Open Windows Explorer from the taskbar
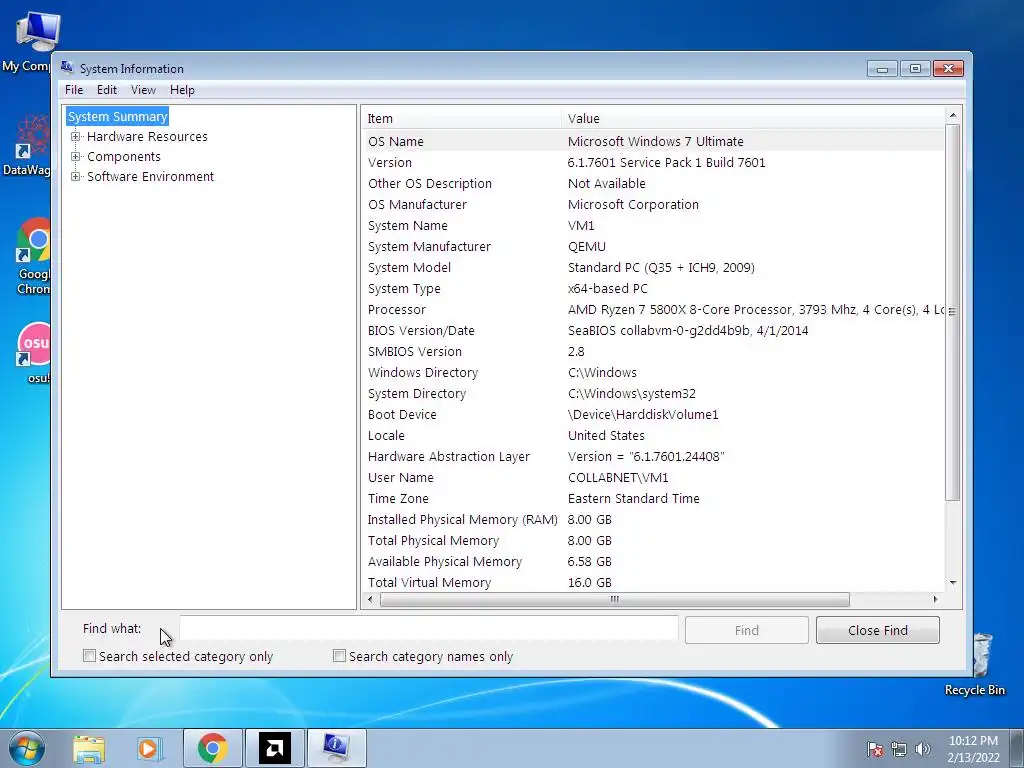Screen dimensions: 1024x768 88,748
